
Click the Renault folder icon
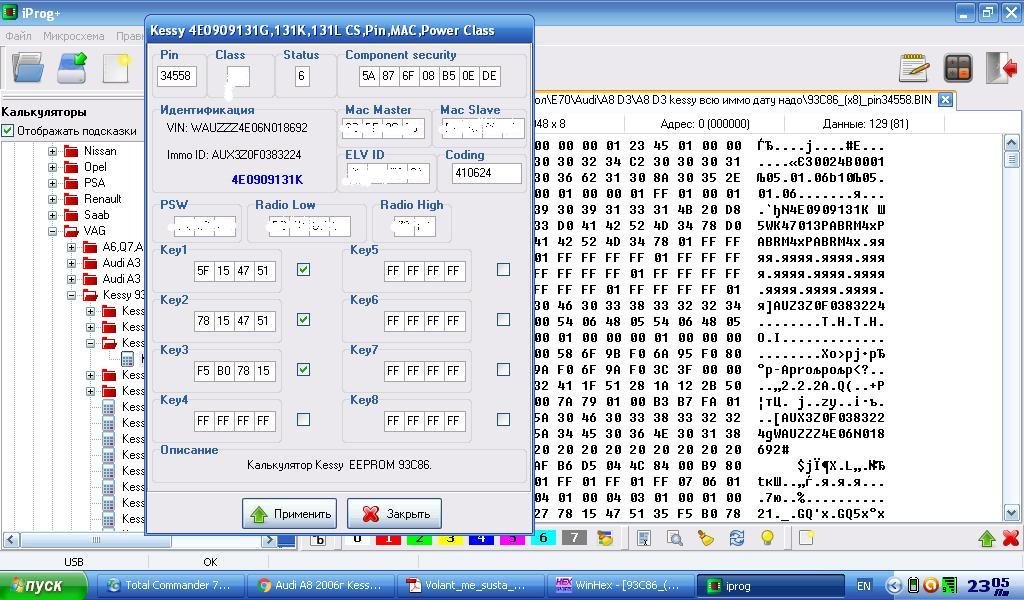click(x=71, y=199)
